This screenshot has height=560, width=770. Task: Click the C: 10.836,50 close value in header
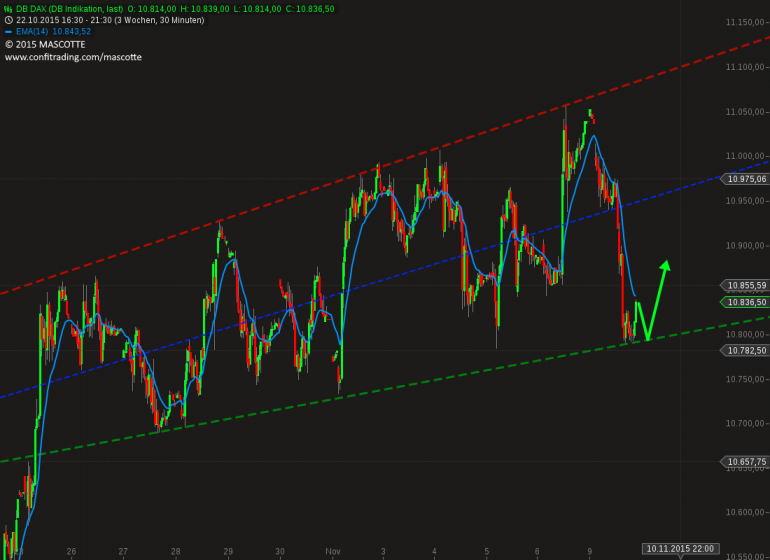click(x=310, y=9)
